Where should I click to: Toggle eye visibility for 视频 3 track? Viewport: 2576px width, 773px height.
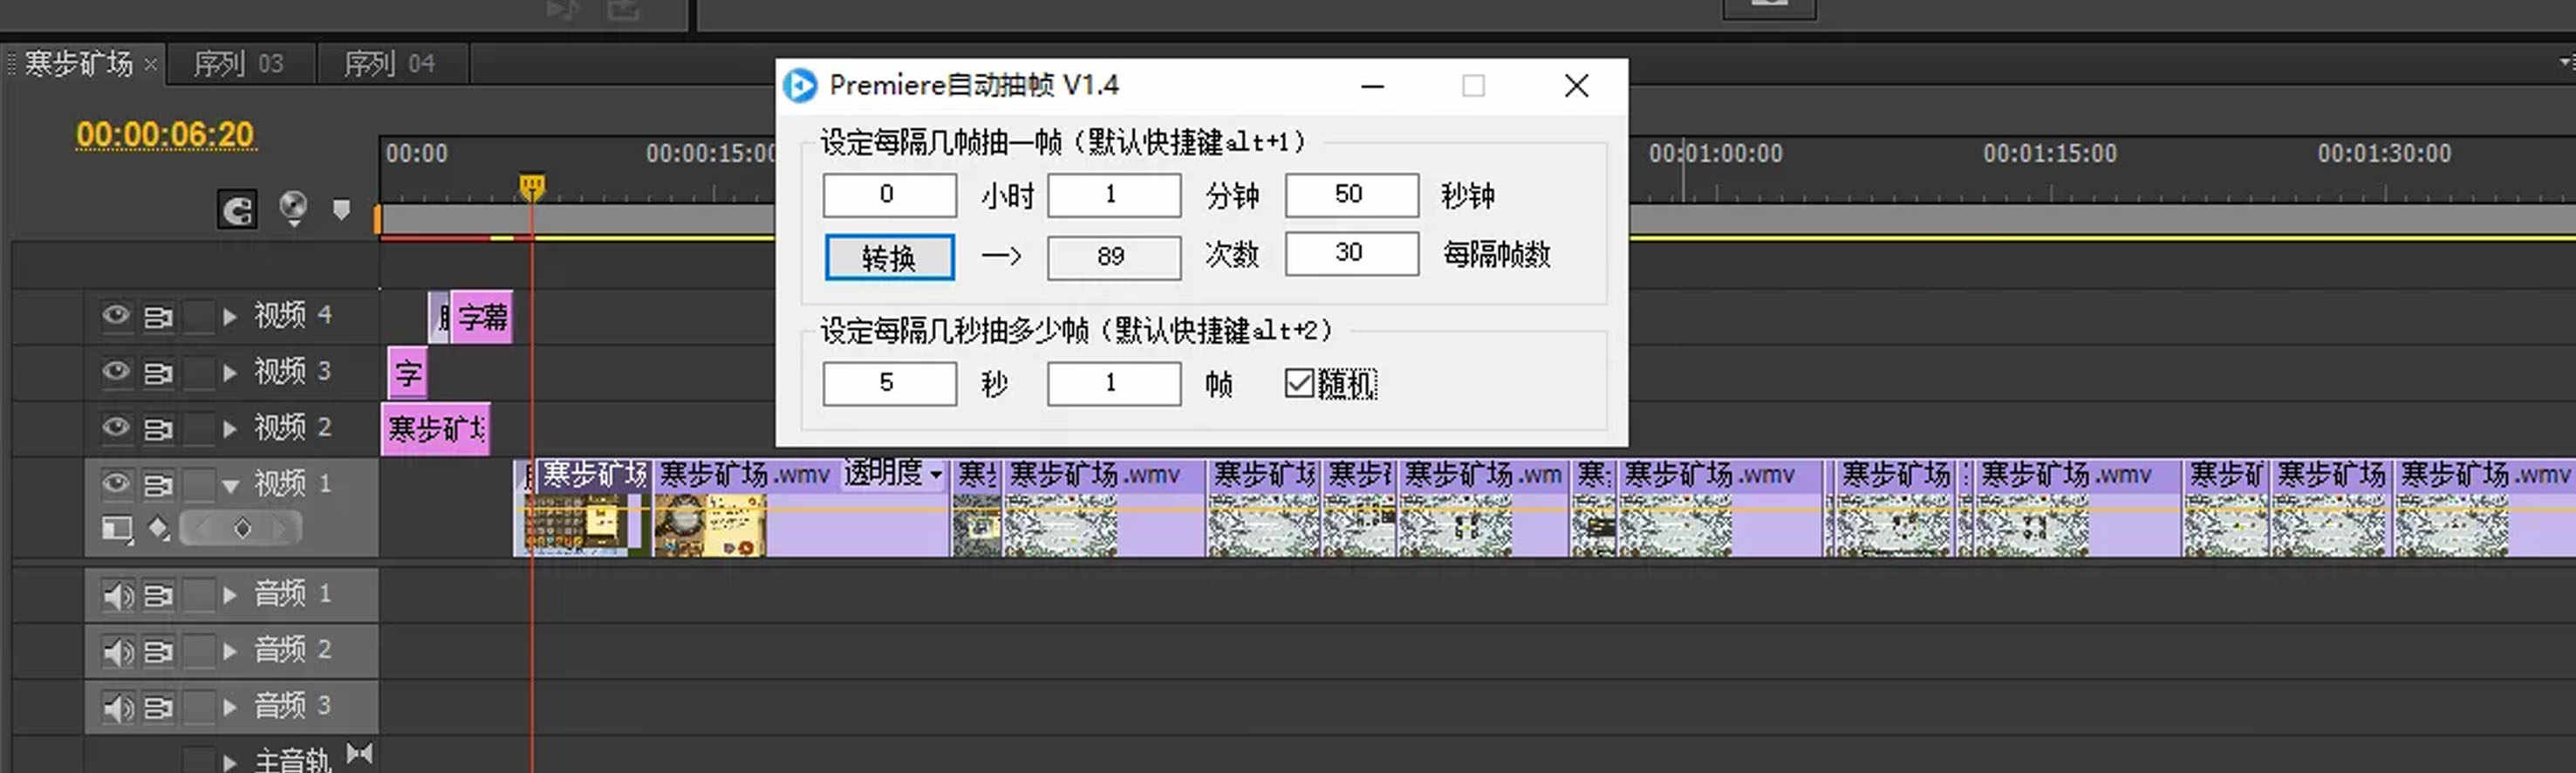tap(116, 372)
